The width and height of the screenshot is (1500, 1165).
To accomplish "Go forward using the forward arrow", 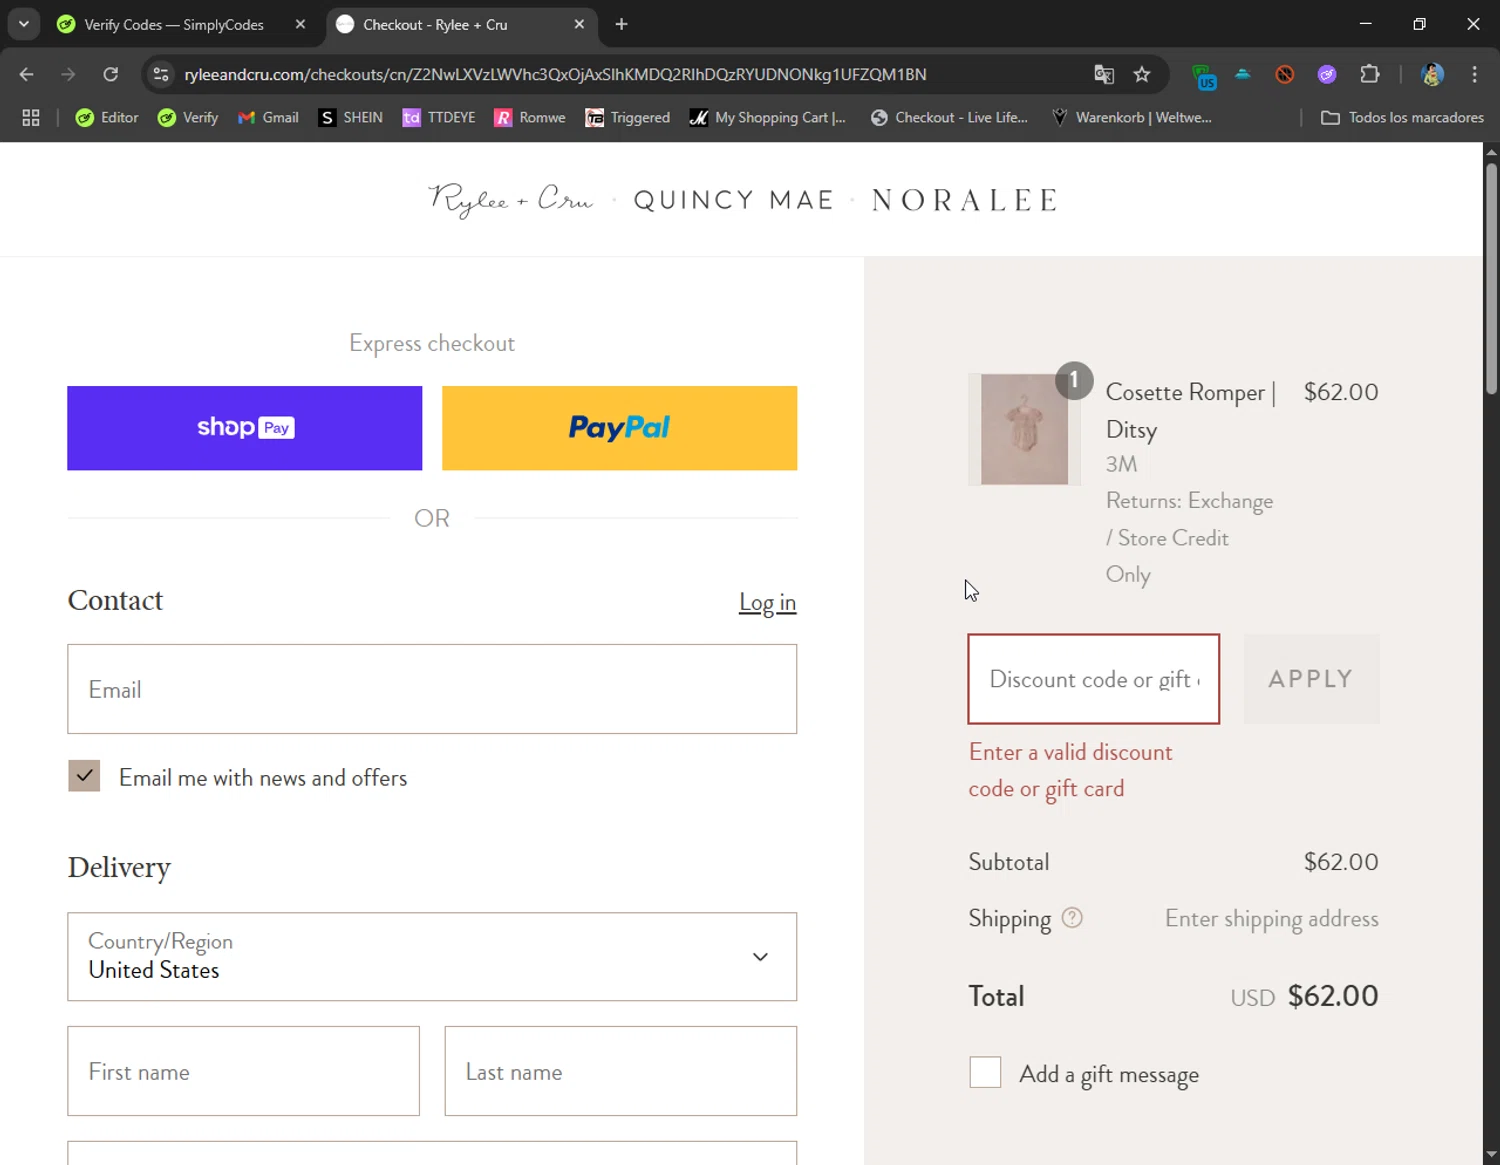I will pyautogui.click(x=68, y=74).
